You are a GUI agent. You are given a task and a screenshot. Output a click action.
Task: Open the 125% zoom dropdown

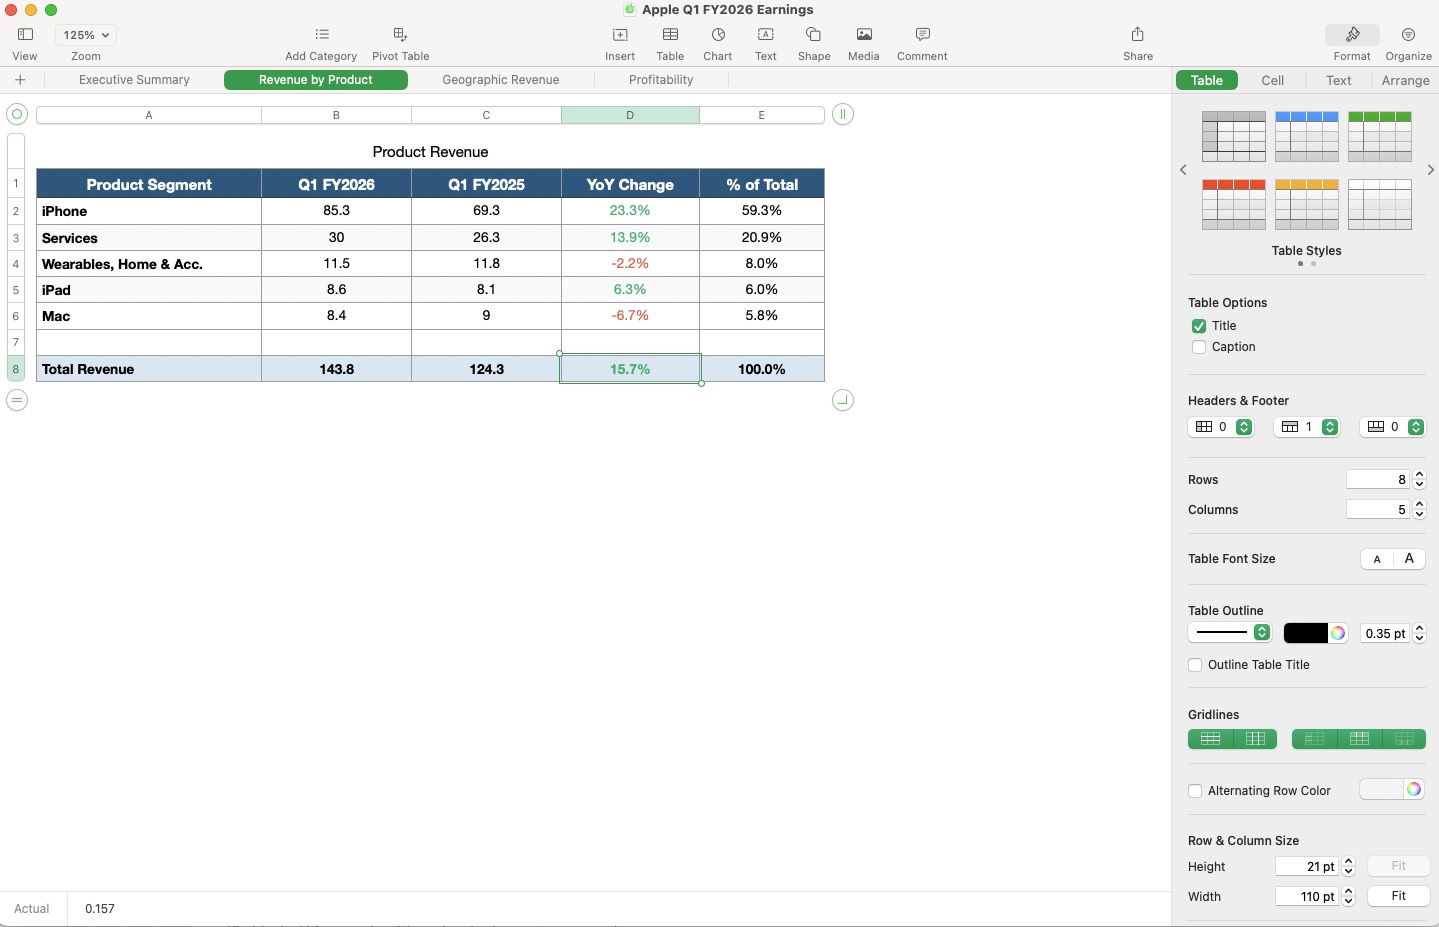87,35
